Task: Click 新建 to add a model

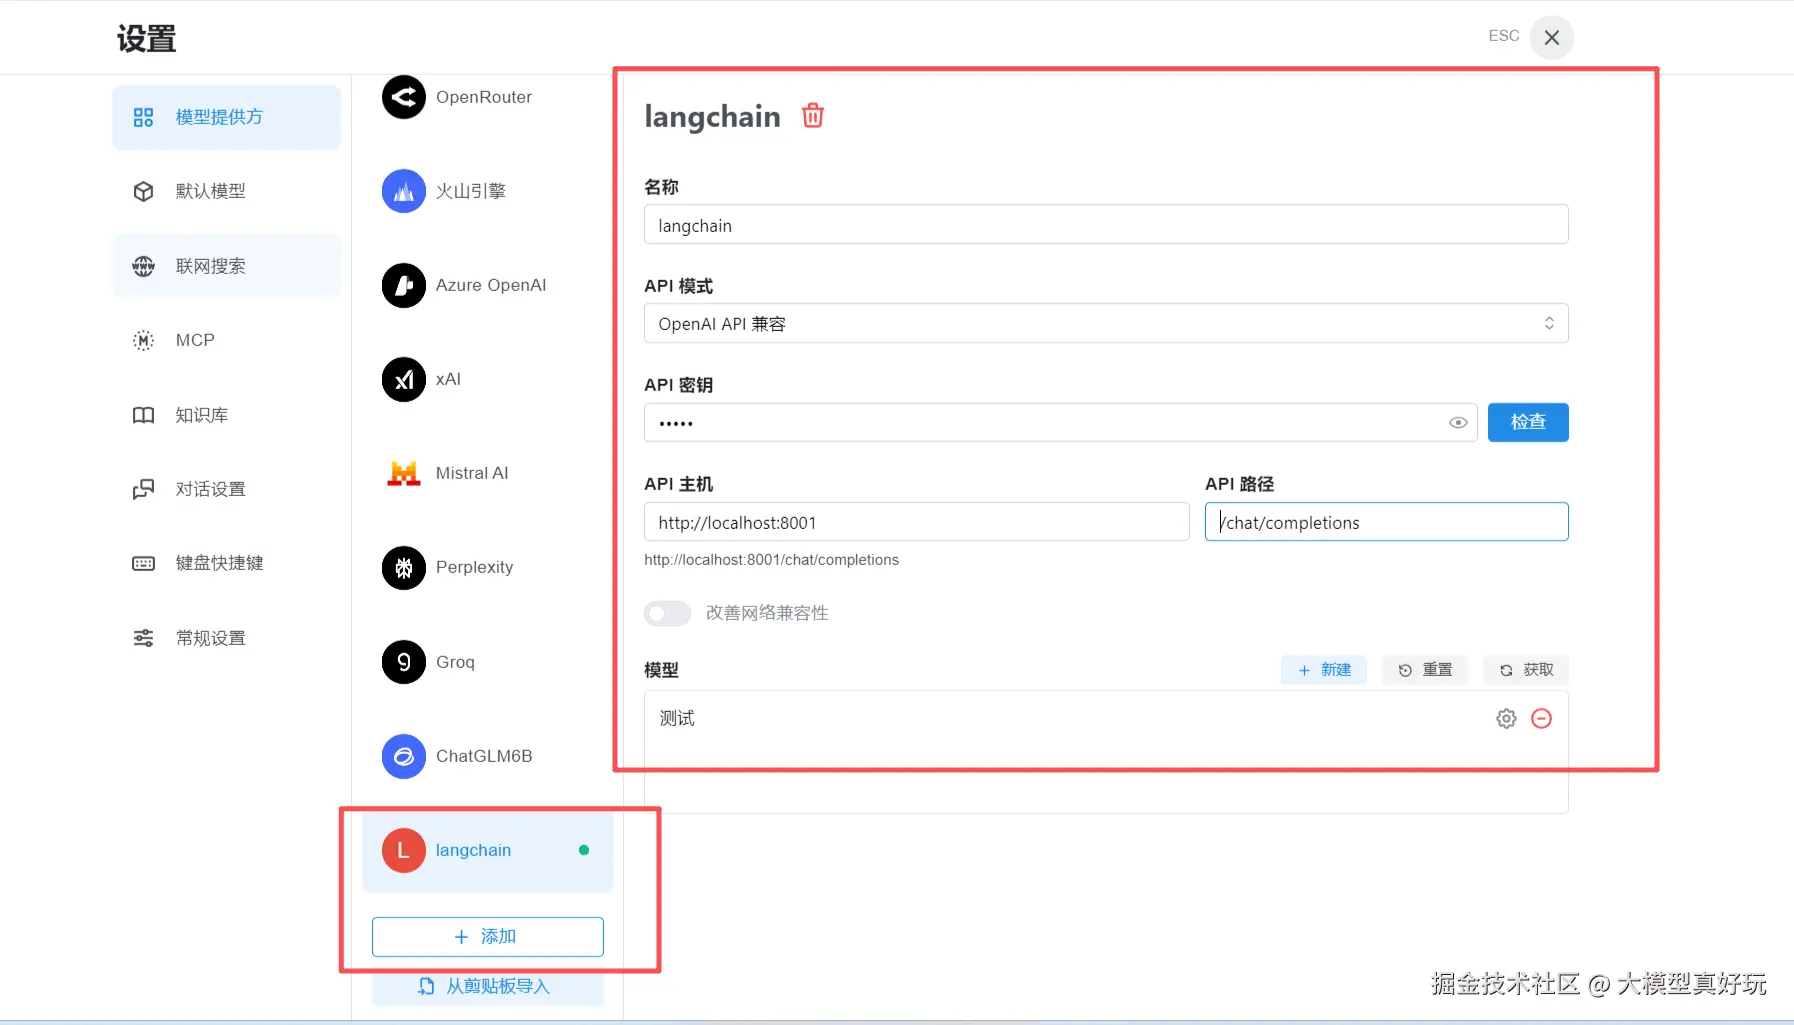Action: coord(1324,670)
